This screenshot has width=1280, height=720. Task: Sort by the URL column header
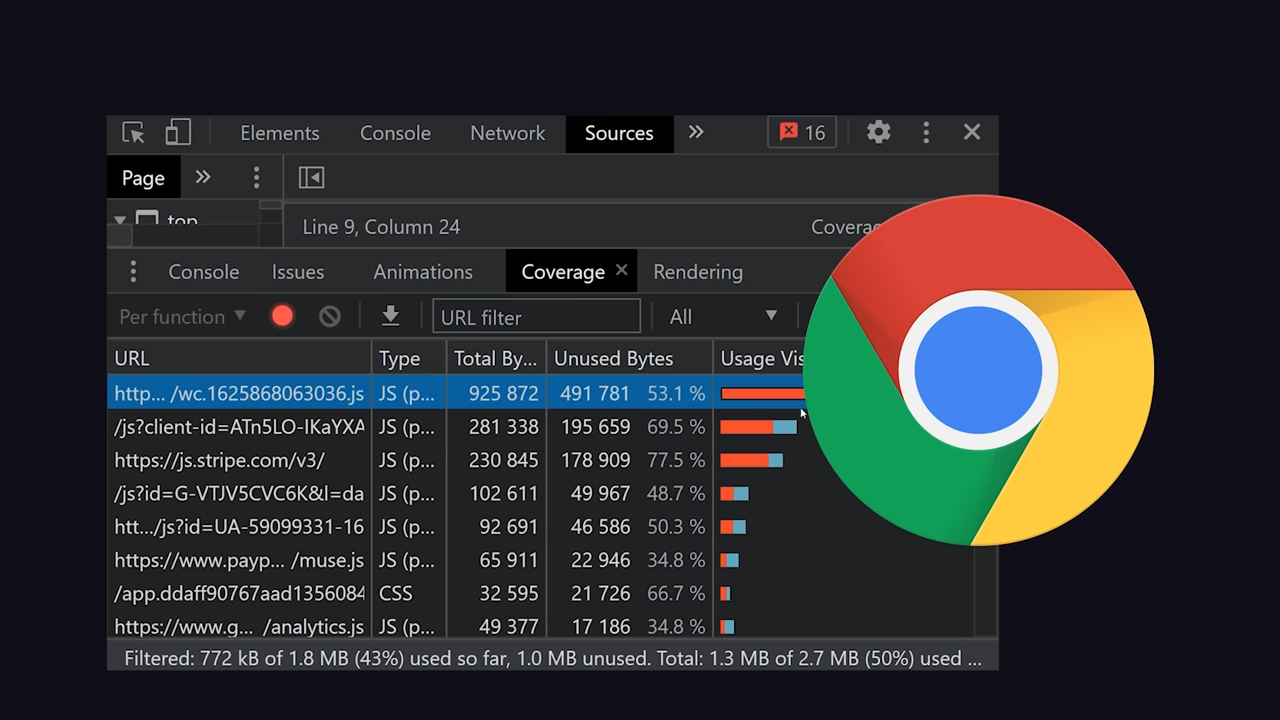[x=239, y=358]
